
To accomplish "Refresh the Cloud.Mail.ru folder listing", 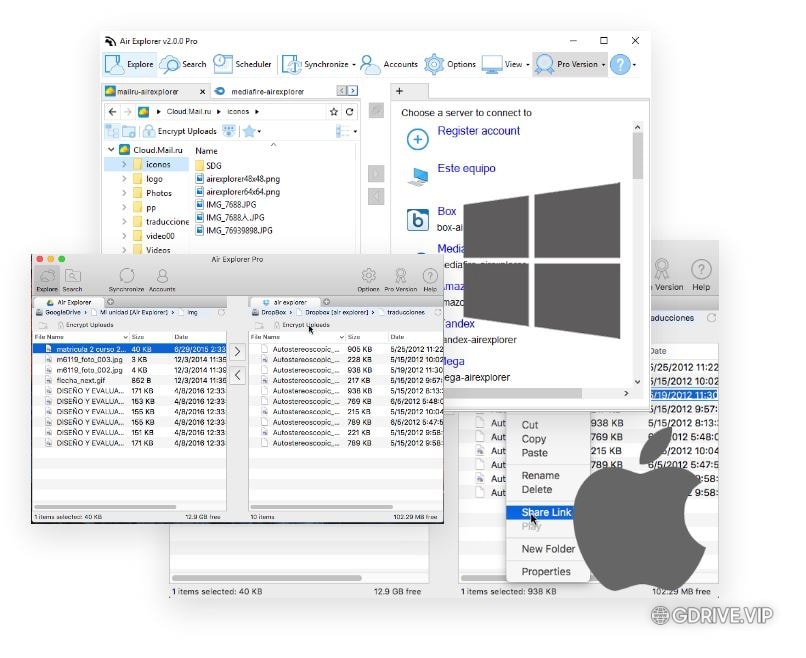I will tap(350, 112).
